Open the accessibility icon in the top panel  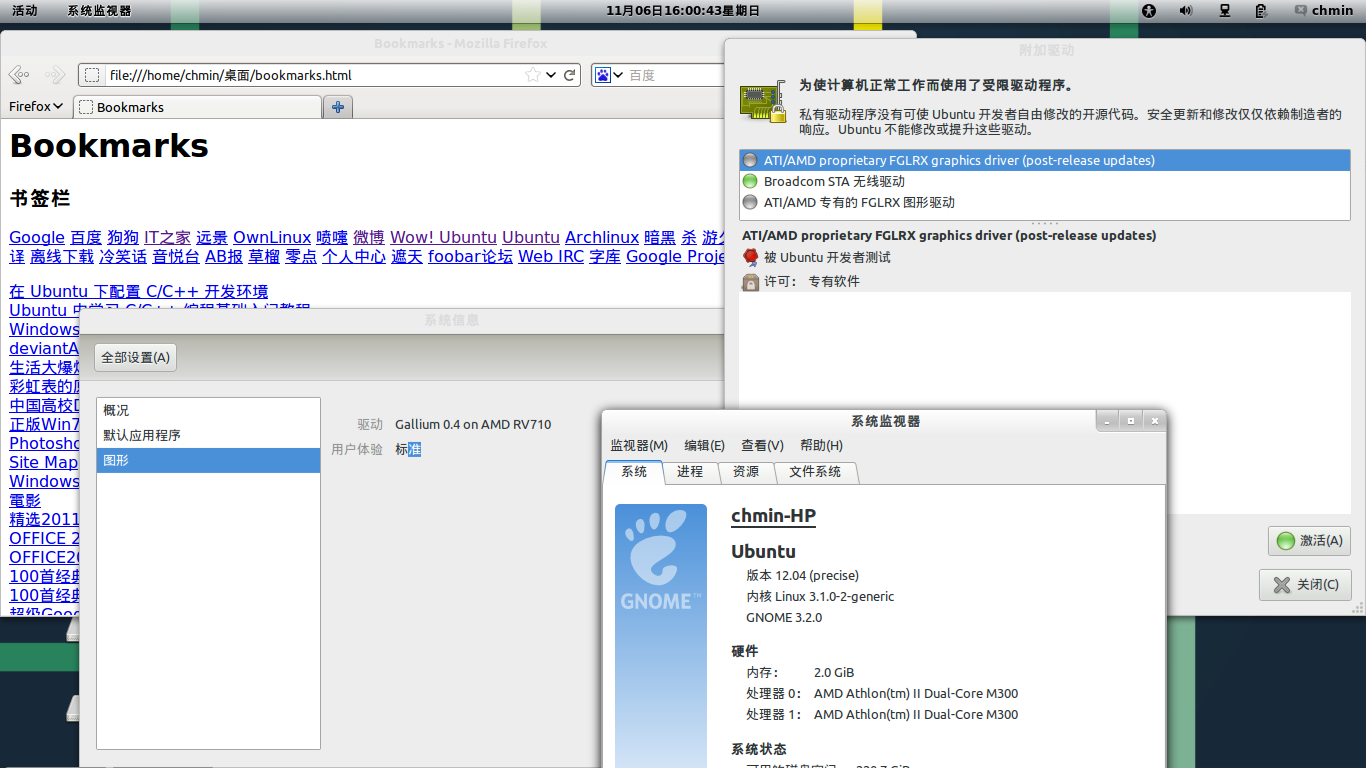pos(1149,10)
